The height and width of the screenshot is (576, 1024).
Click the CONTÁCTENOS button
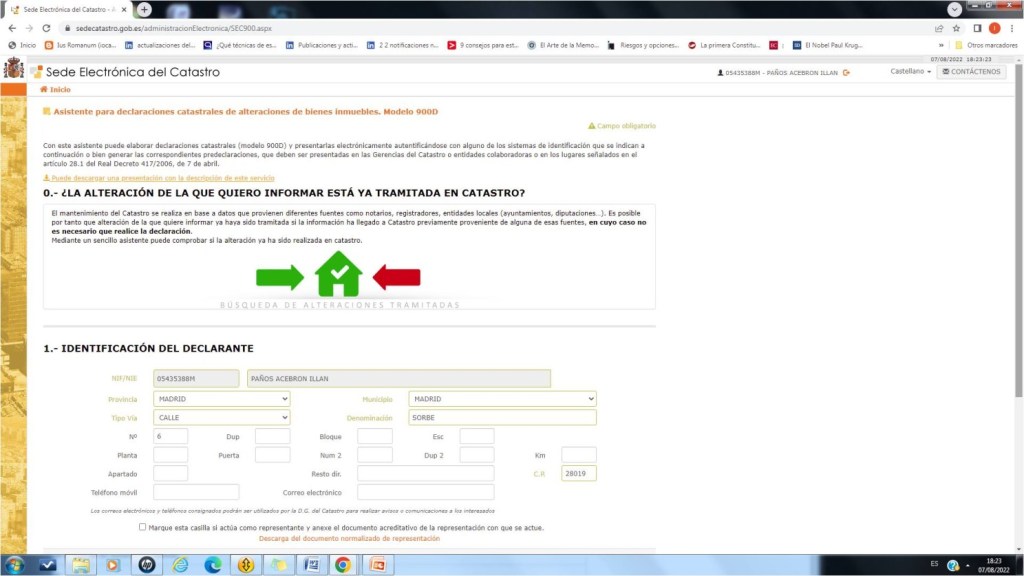pos(971,72)
